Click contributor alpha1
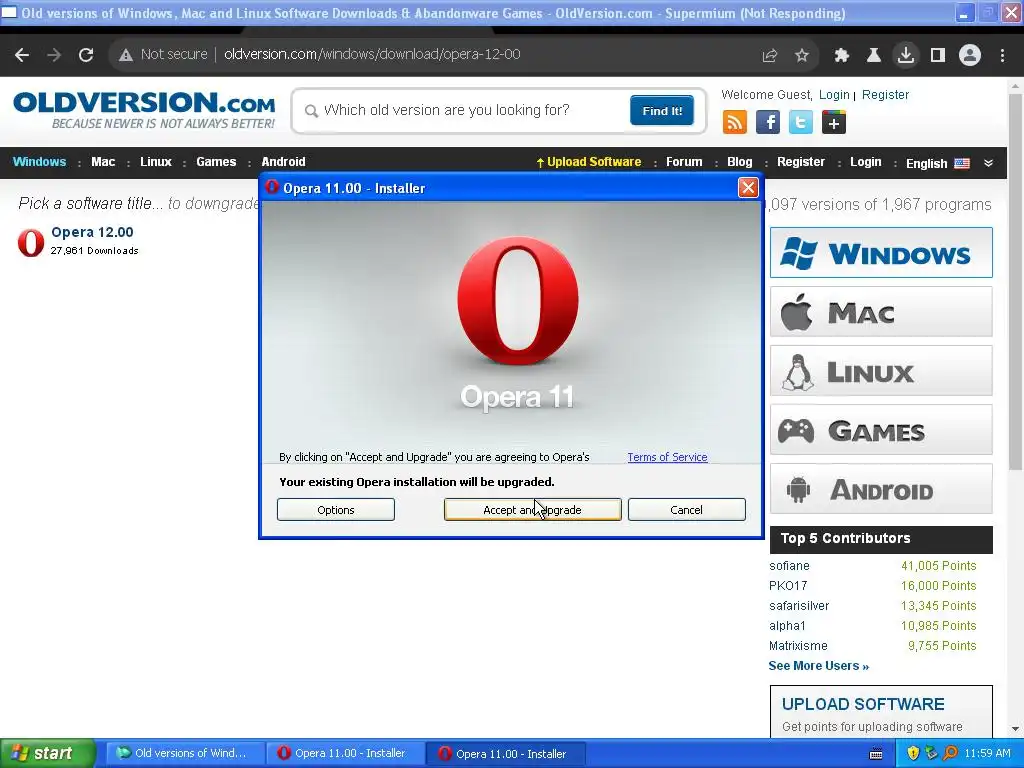This screenshot has width=1024, height=768. point(787,626)
